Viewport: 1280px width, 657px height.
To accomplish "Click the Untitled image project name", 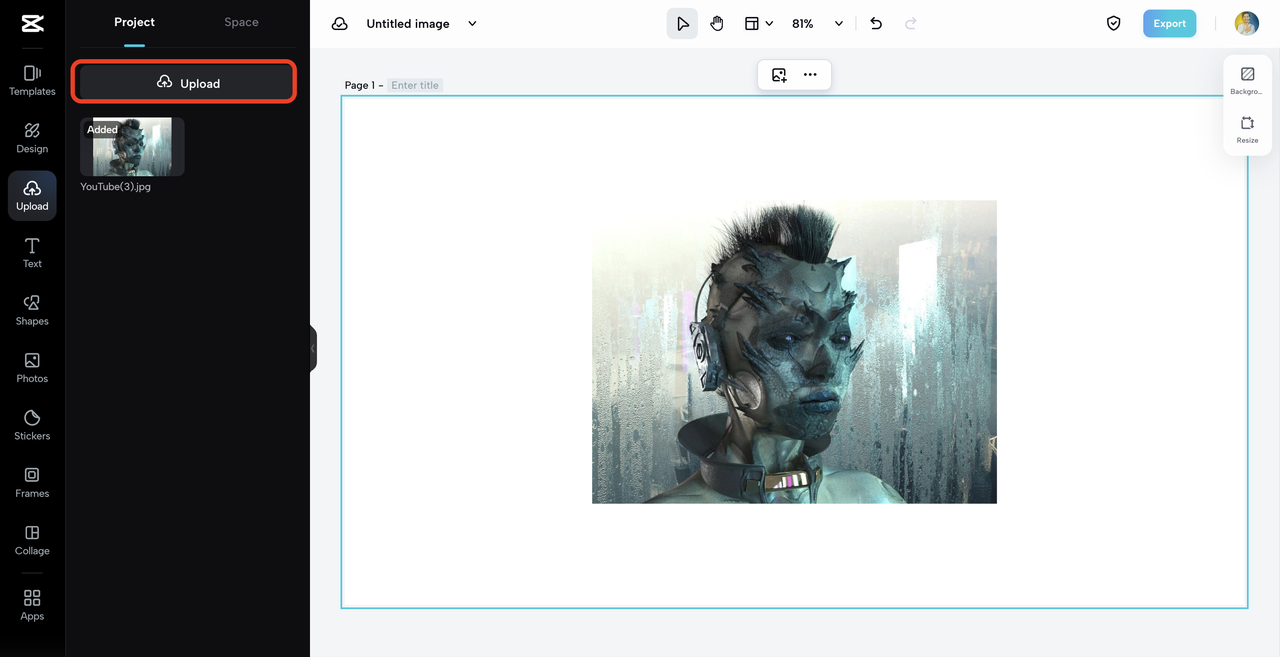I will click(408, 23).
